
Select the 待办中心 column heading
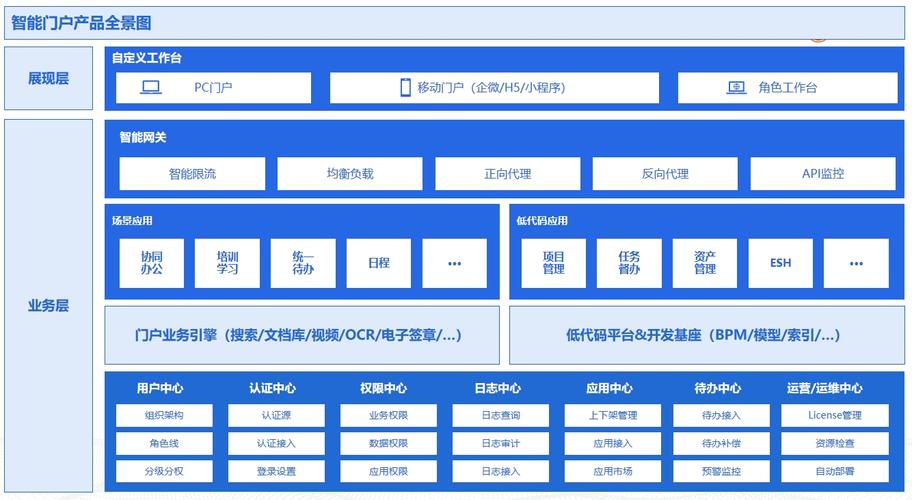pyautogui.click(x=718, y=388)
